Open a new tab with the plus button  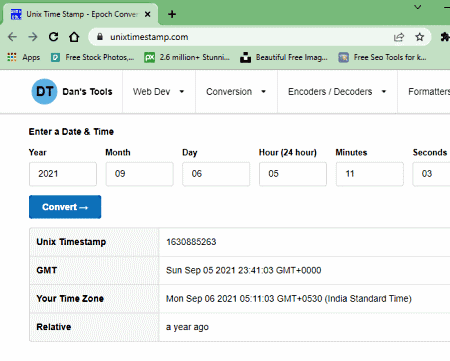coord(172,14)
